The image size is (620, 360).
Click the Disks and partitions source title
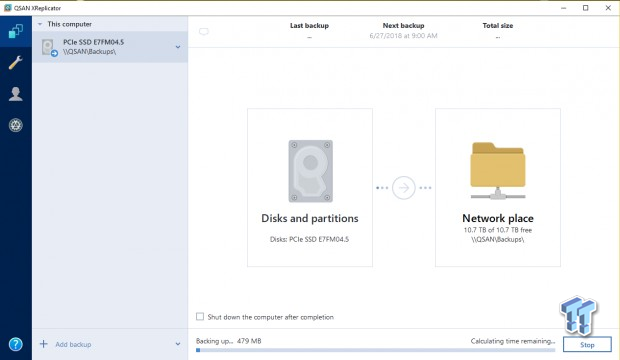pyautogui.click(x=310, y=218)
